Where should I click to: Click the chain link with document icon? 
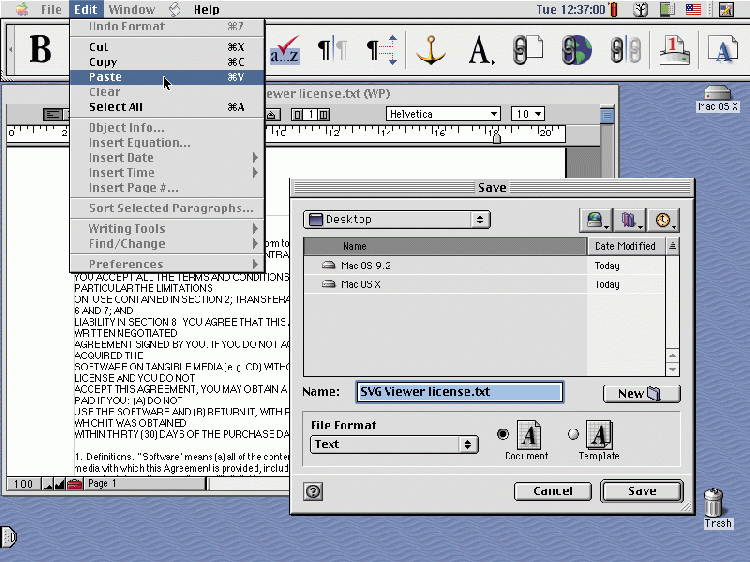[x=528, y=50]
